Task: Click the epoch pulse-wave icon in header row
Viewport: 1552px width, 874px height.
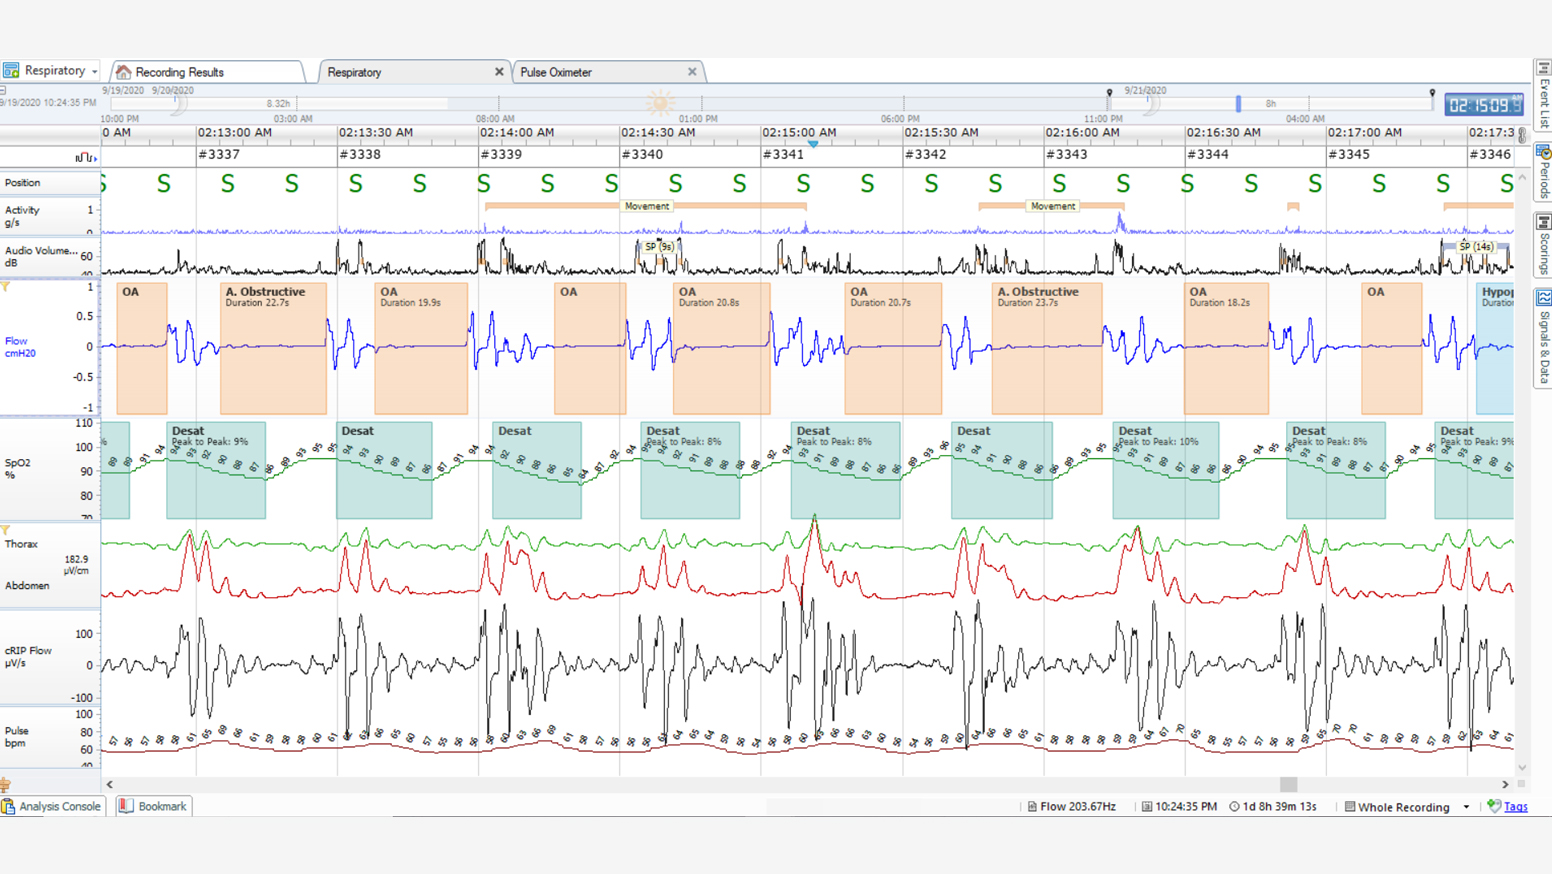Action: coord(84,157)
